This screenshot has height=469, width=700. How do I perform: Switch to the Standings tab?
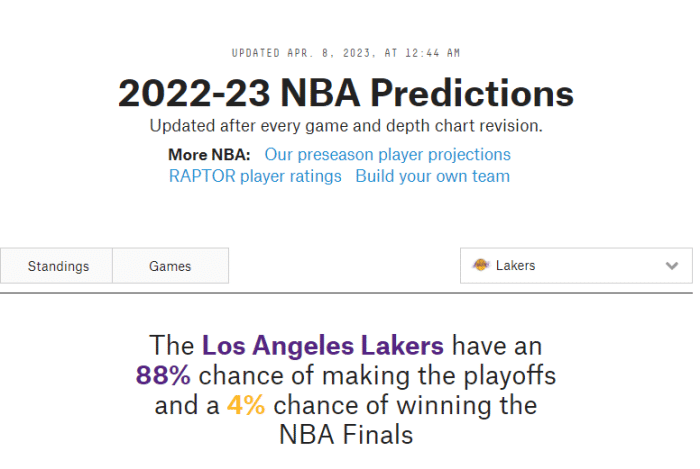[58, 266]
